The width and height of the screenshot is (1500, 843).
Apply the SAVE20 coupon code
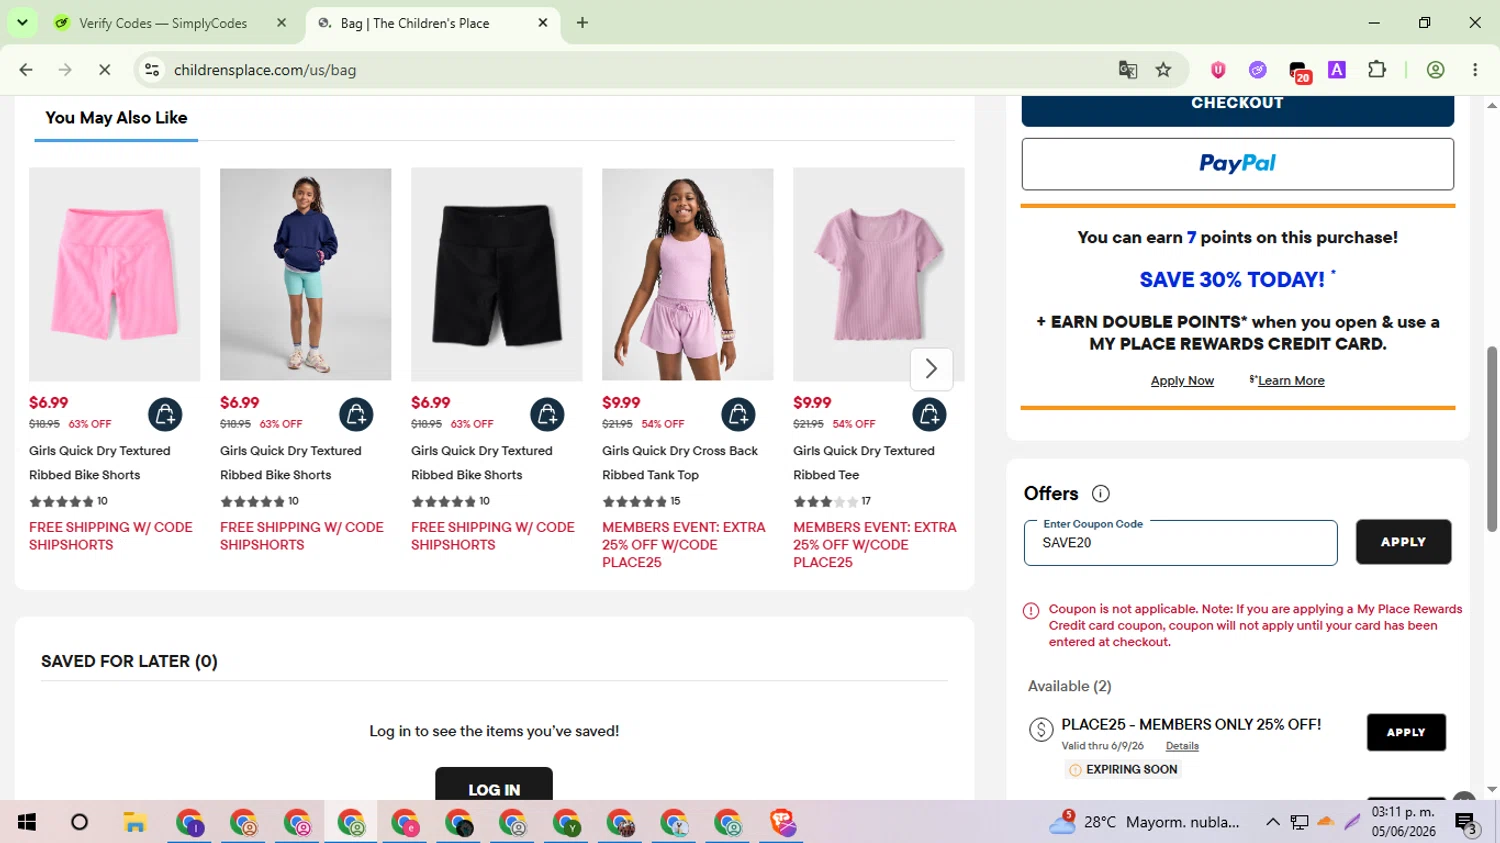(x=1403, y=542)
